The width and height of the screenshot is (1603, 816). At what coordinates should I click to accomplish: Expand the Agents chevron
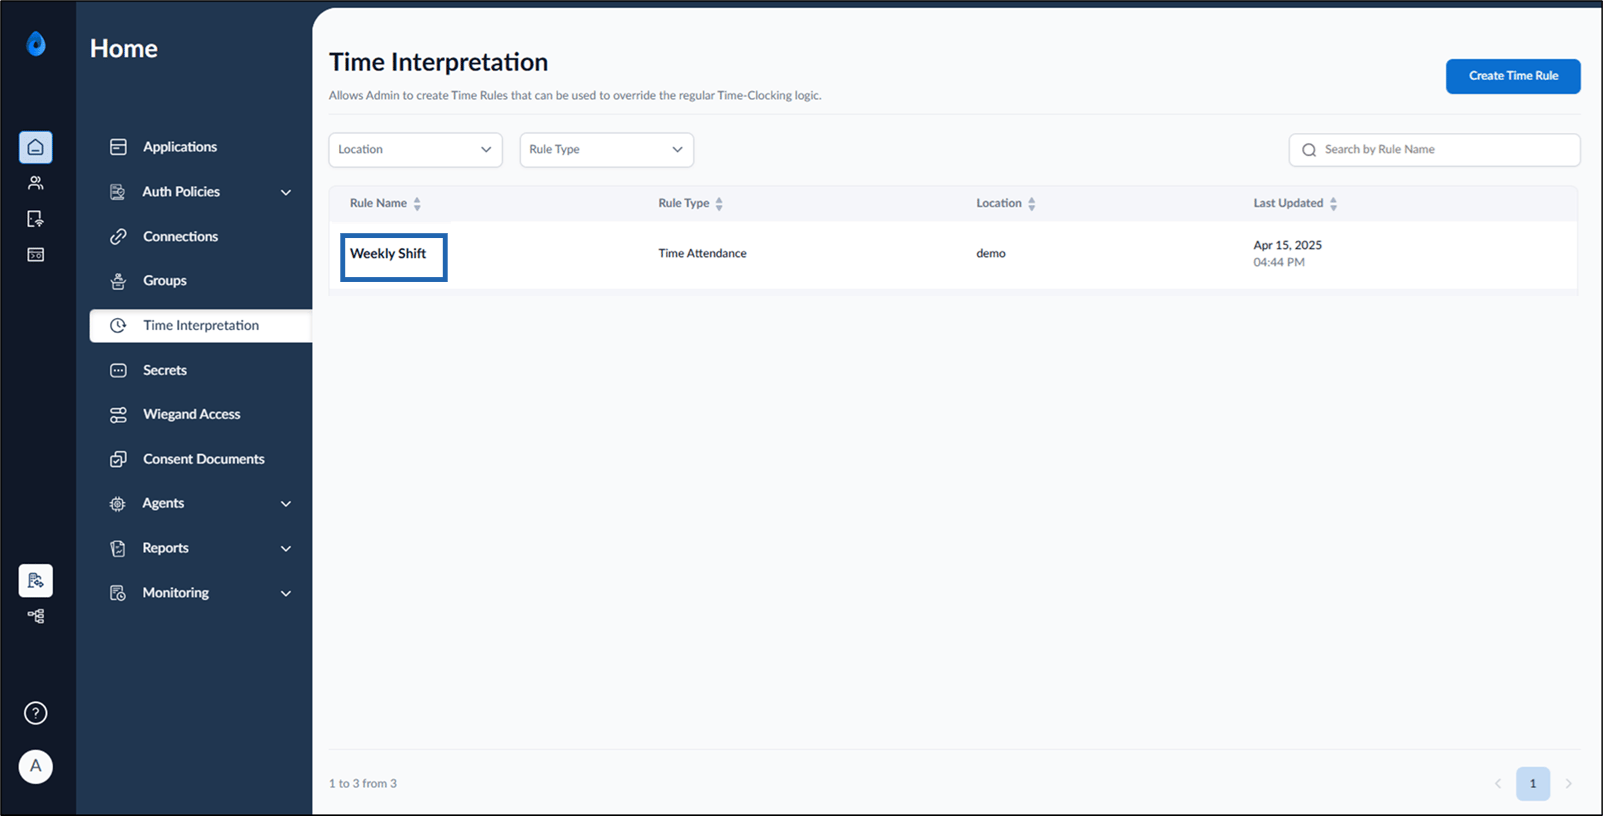286,504
